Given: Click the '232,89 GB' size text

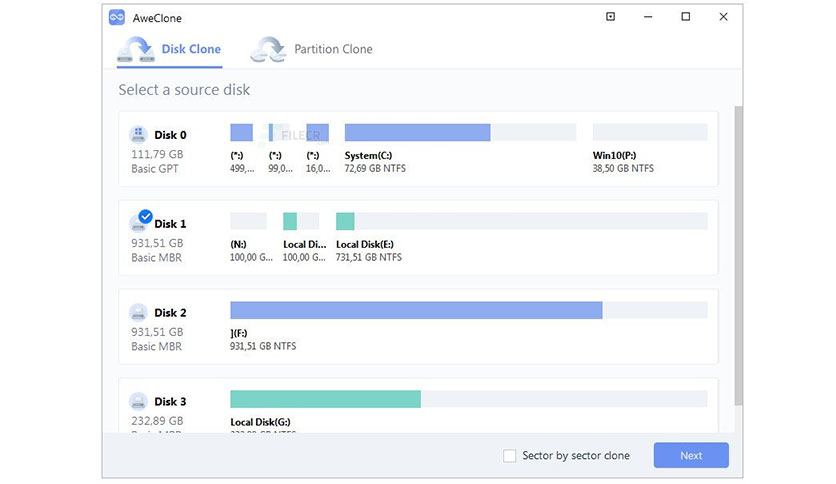Looking at the screenshot, I should pyautogui.click(x=157, y=421).
